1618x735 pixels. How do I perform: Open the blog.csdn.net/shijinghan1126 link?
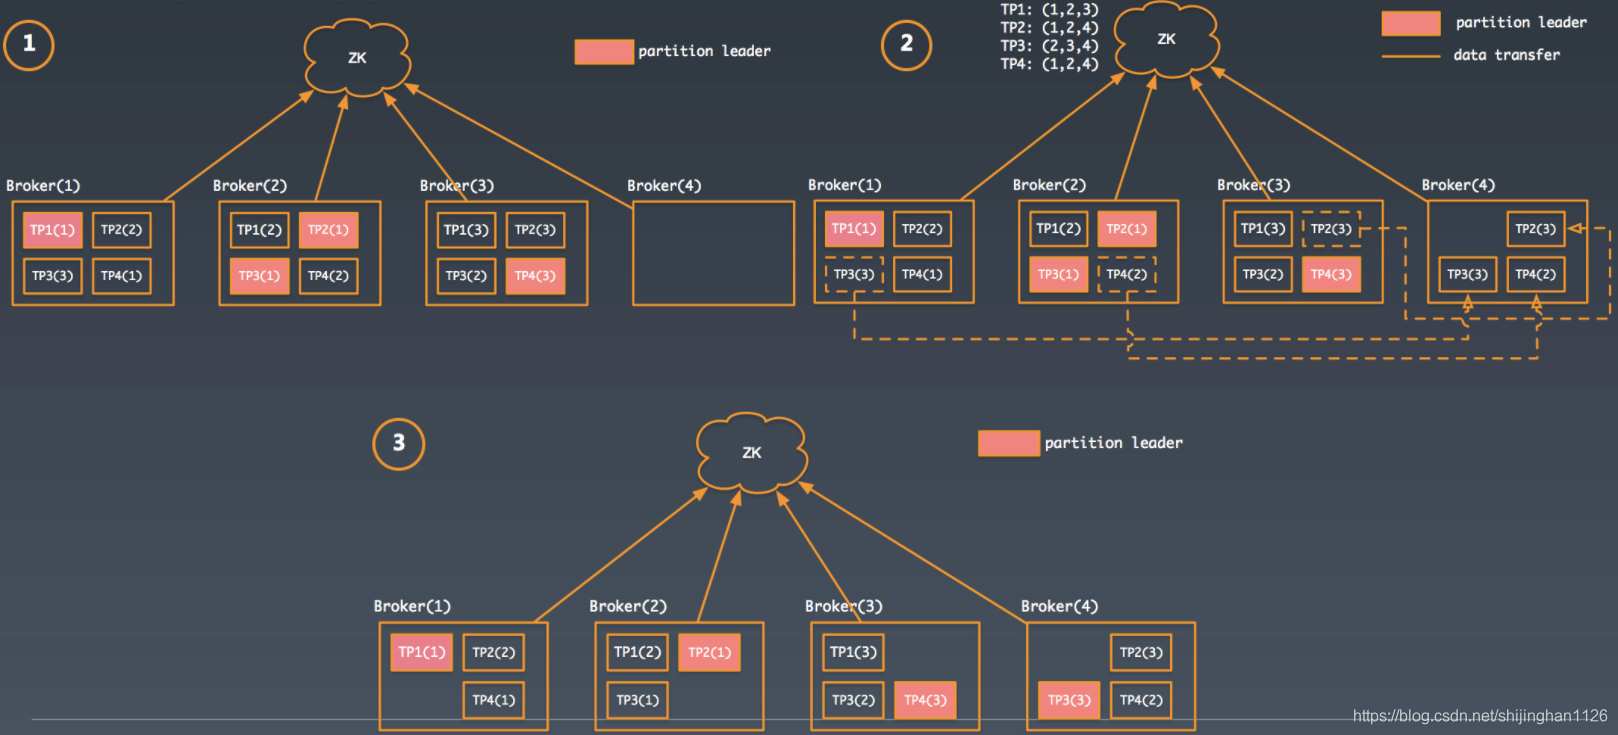(x=1480, y=715)
